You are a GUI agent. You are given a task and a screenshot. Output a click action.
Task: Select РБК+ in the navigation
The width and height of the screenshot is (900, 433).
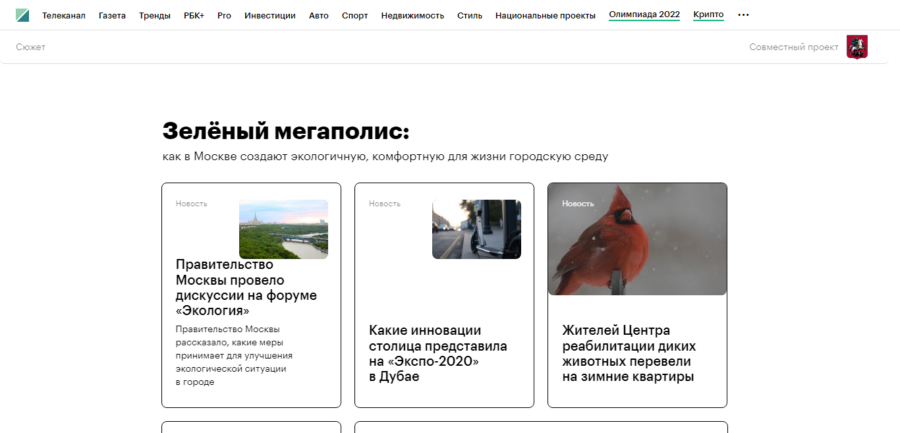tap(194, 16)
